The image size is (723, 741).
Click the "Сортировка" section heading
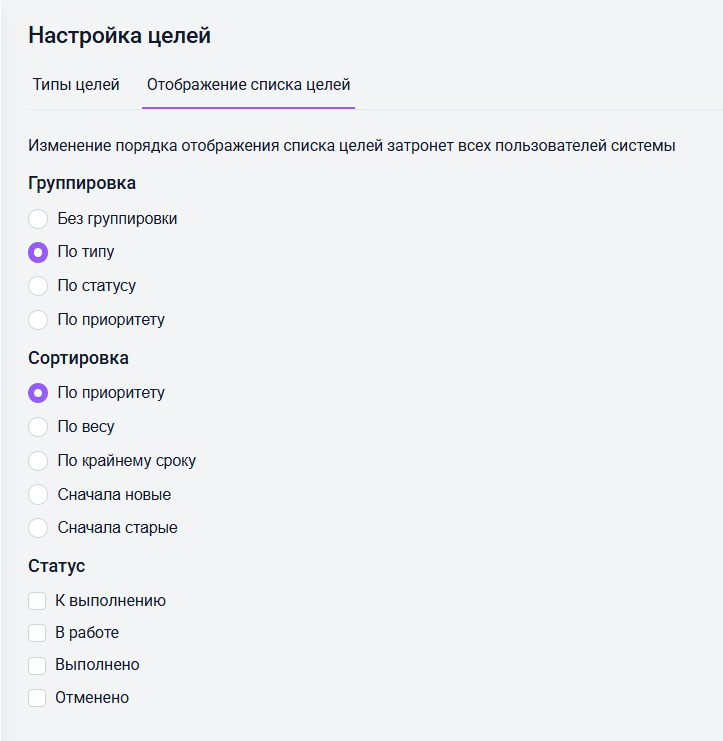pos(78,358)
